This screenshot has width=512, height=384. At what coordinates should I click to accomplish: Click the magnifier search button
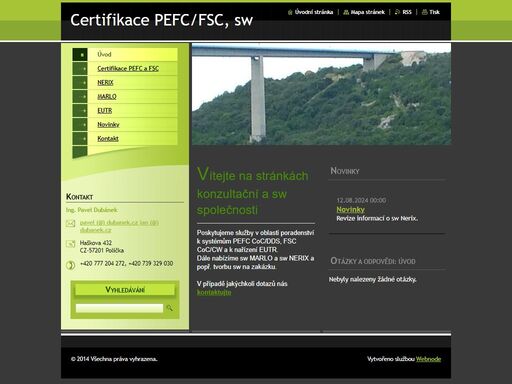169,308
